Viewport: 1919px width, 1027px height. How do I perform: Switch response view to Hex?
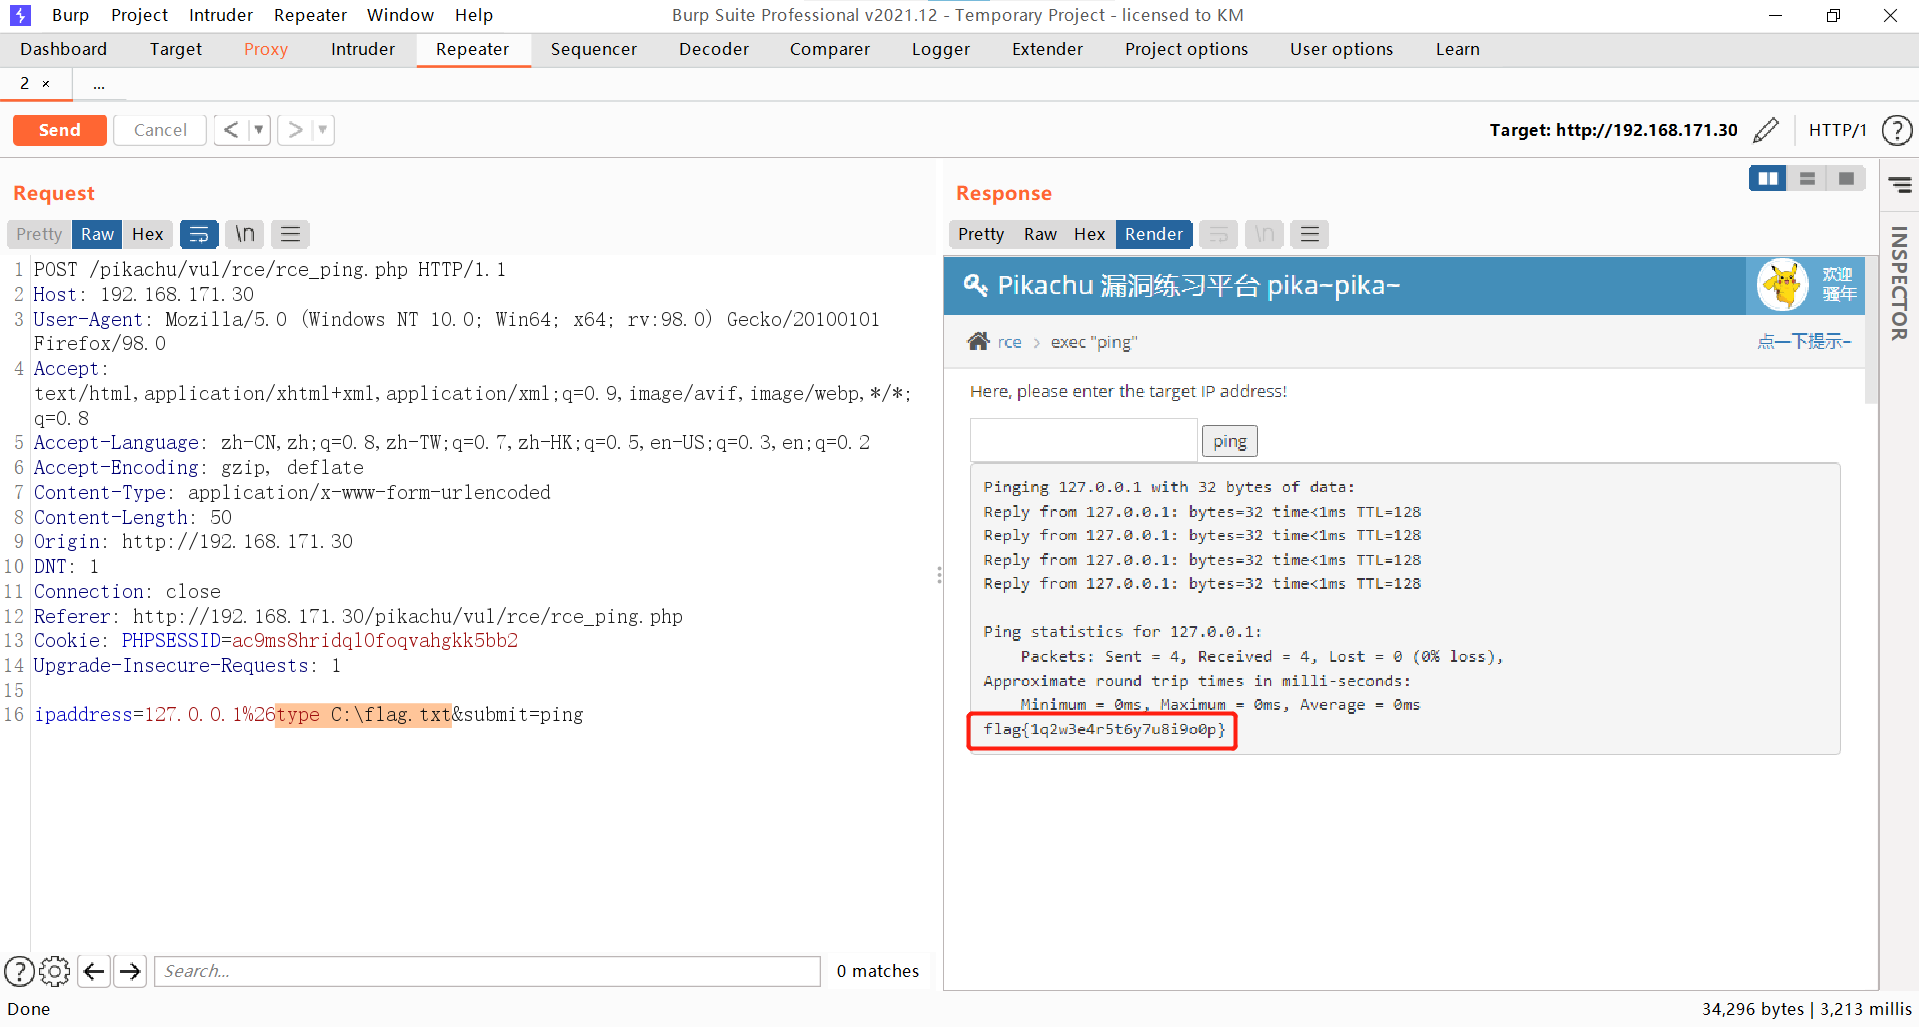1089,234
